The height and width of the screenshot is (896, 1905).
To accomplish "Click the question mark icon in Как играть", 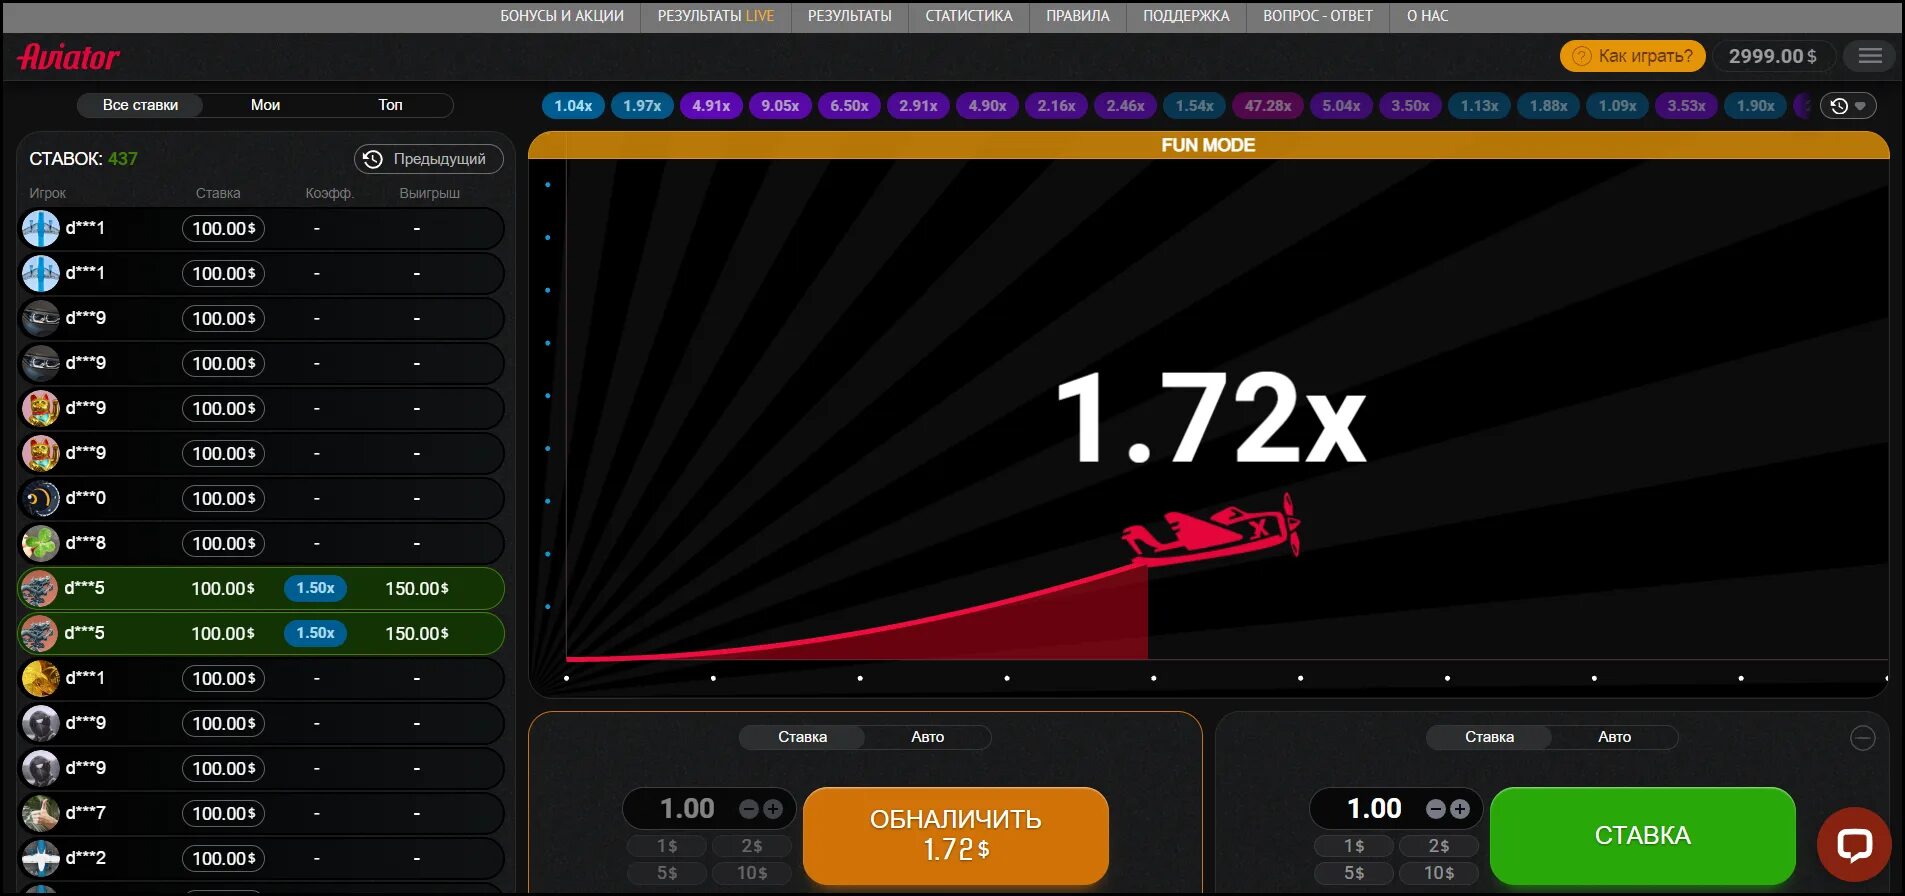I will coord(1581,56).
